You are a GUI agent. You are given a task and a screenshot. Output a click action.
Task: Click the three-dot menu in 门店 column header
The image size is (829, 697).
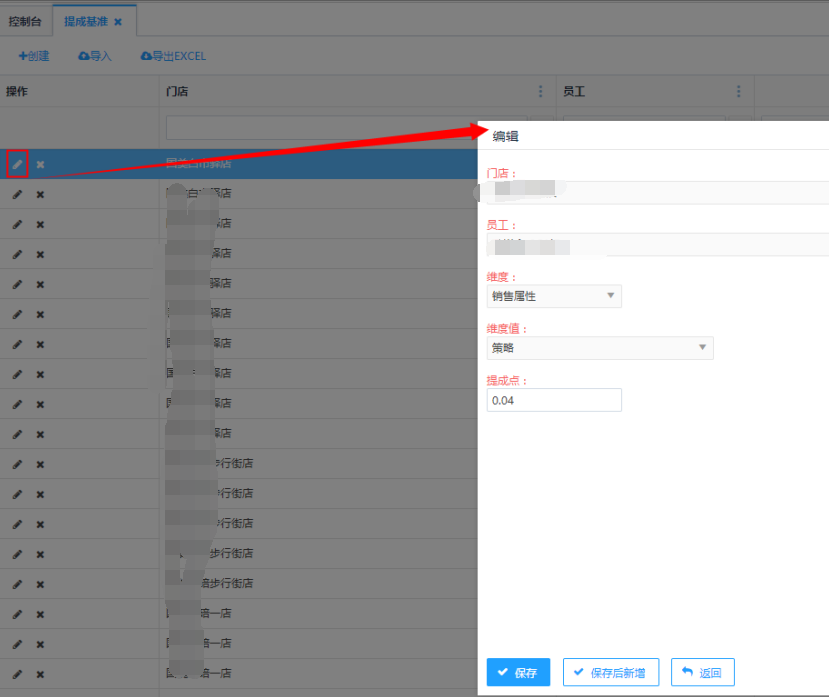541,91
